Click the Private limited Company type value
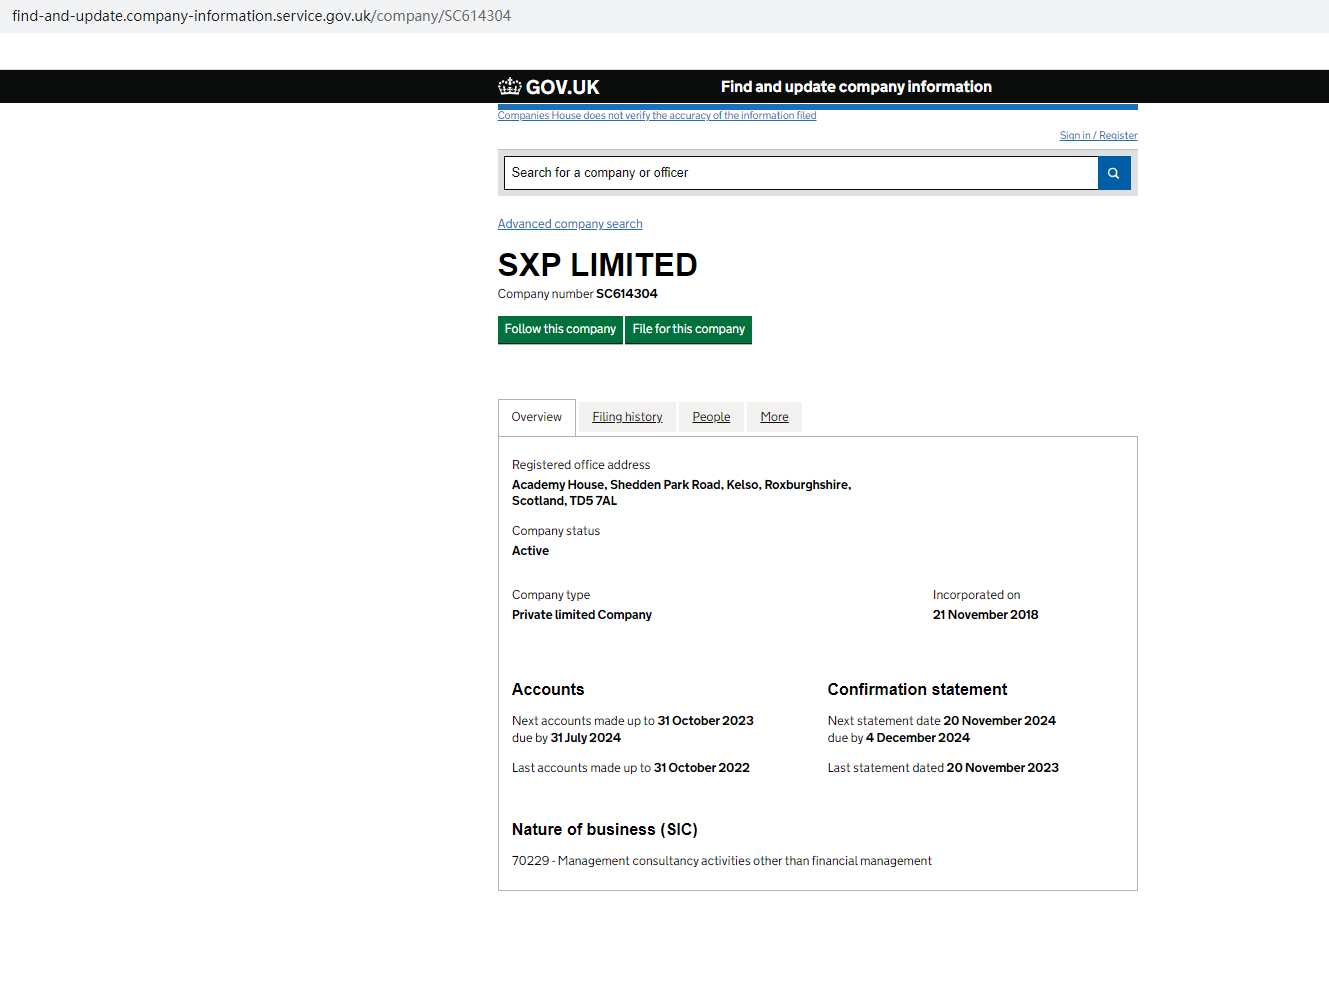Viewport: 1329px width, 981px height. coord(582,615)
